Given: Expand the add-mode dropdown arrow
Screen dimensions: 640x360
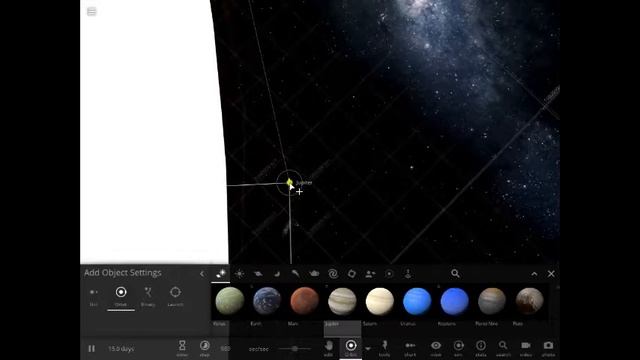Looking at the screenshot, I should click(x=368, y=349).
